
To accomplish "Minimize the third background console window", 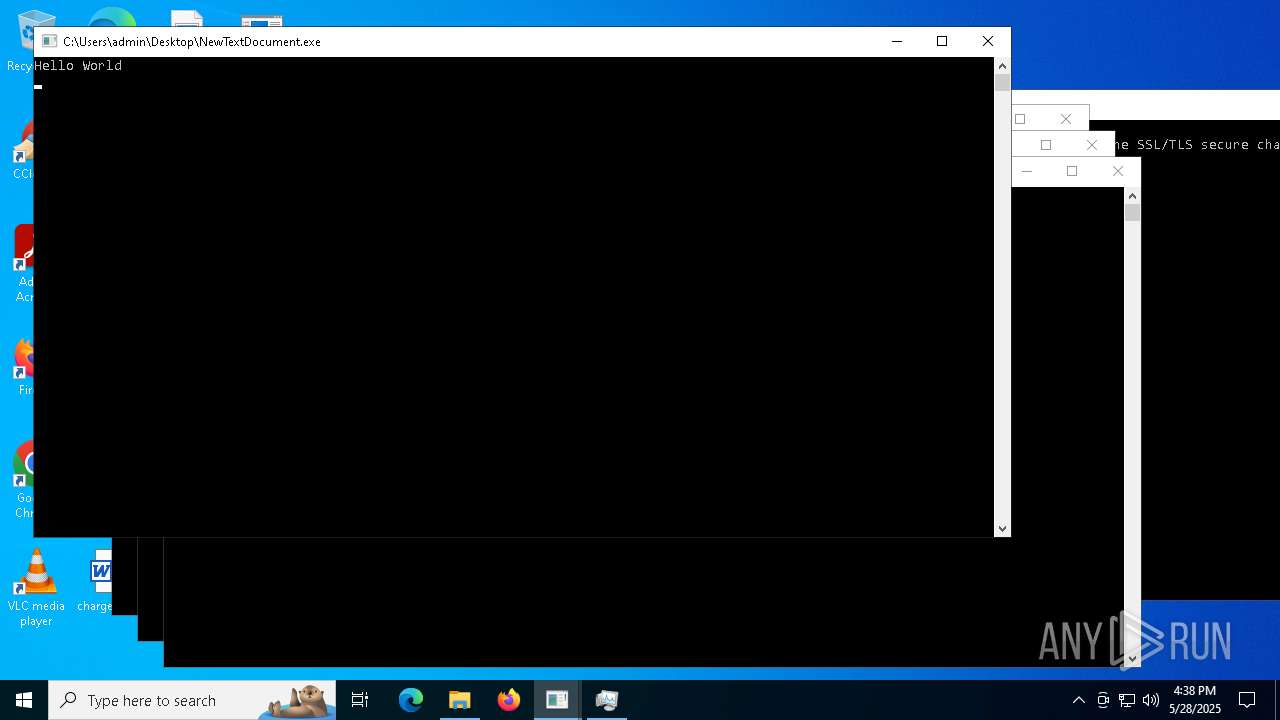I will (1027, 171).
